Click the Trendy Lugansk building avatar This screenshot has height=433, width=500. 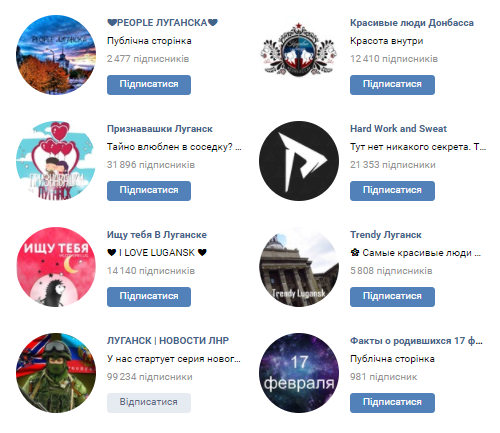click(299, 267)
